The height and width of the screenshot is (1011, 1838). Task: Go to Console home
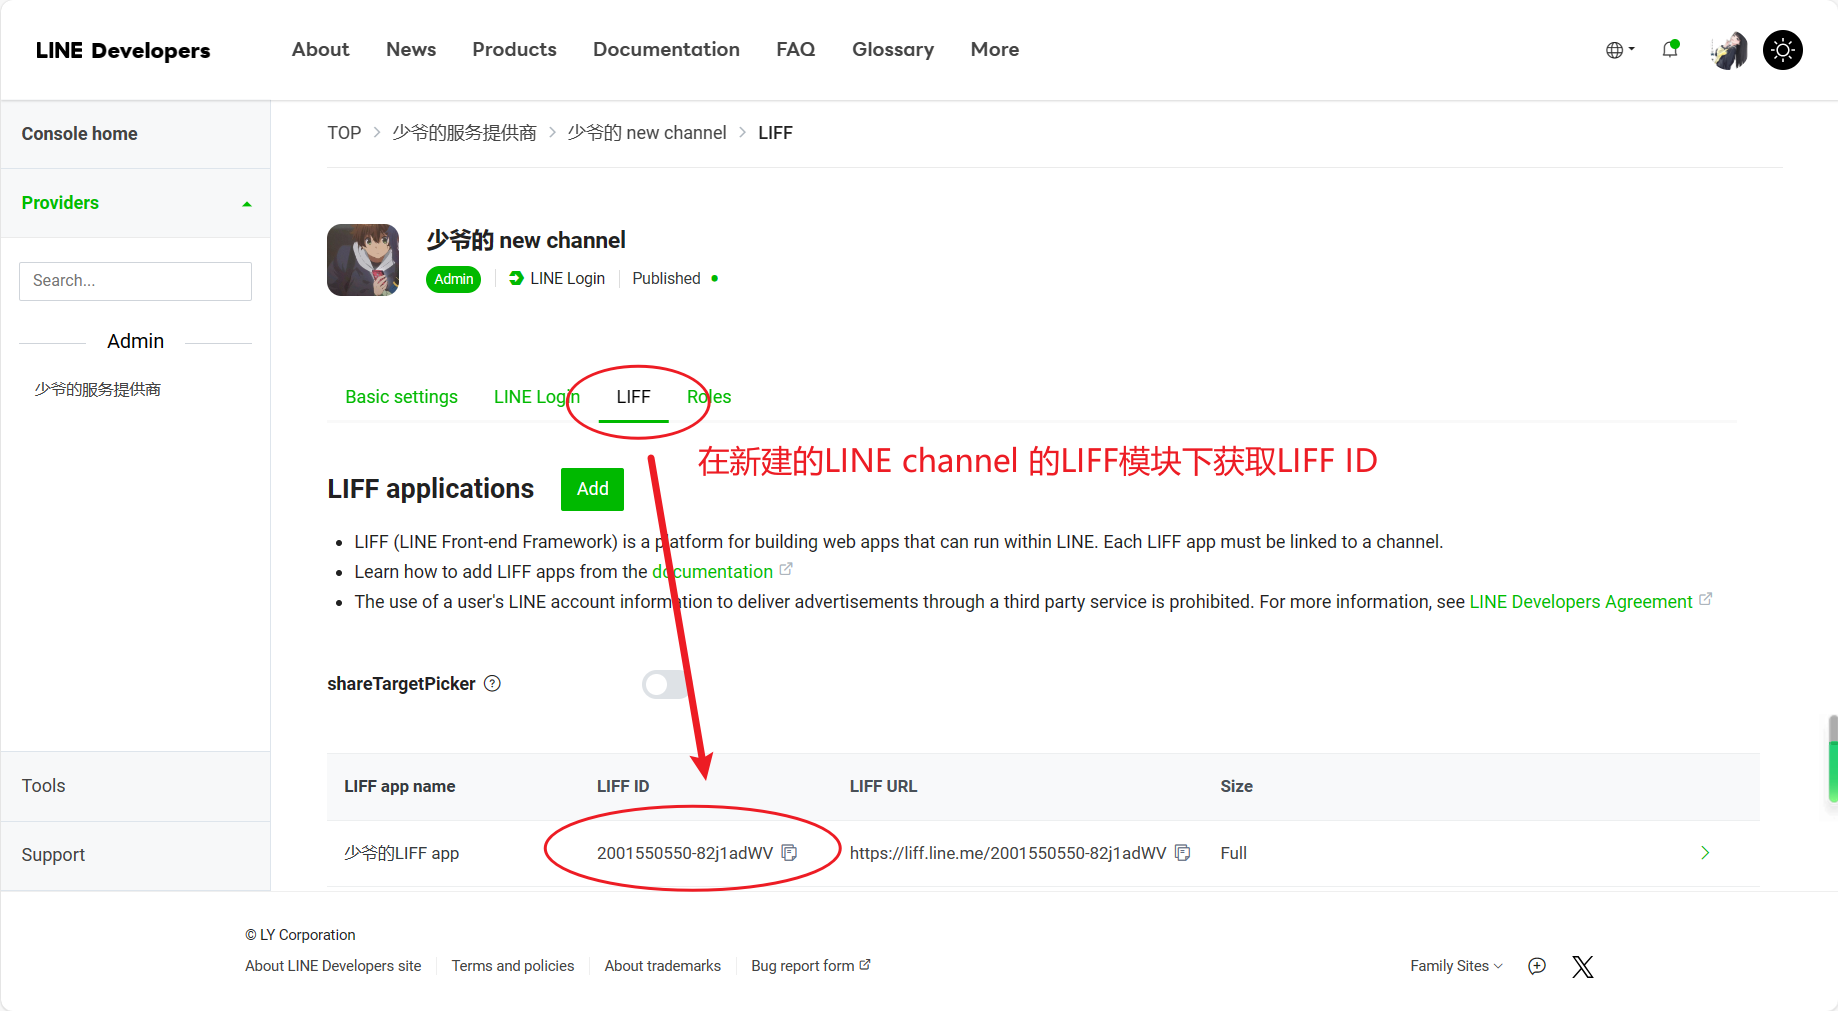(x=135, y=134)
